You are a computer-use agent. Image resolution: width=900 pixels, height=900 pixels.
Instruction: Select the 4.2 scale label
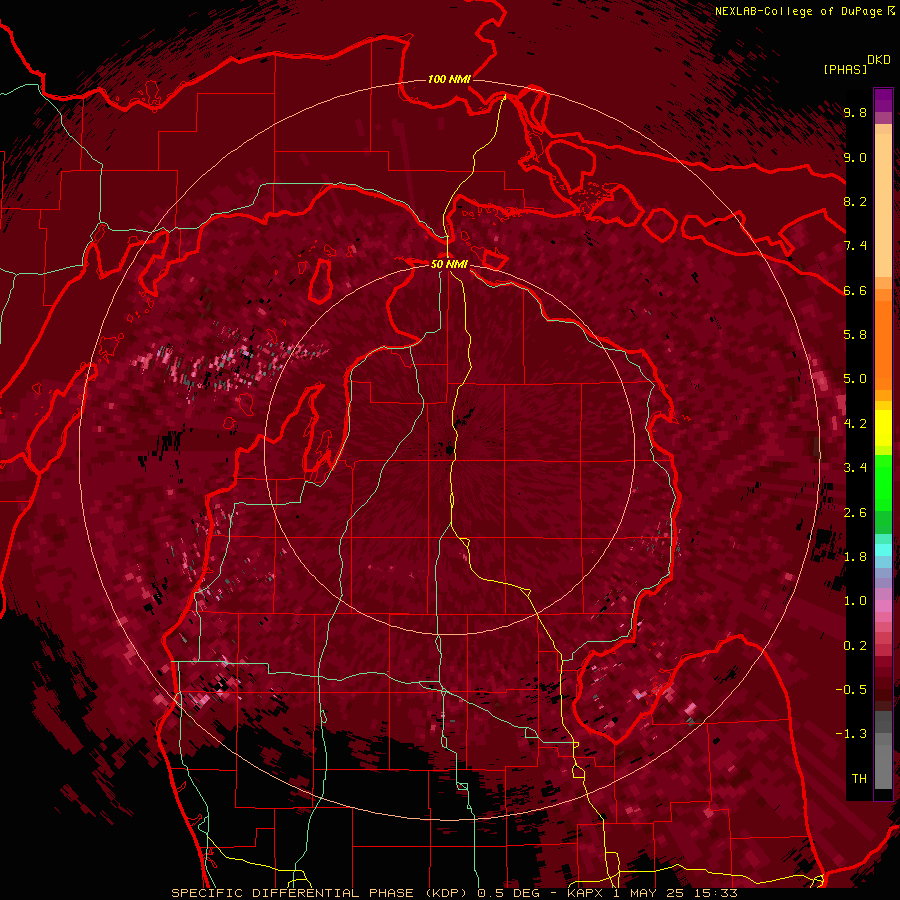pyautogui.click(x=855, y=423)
